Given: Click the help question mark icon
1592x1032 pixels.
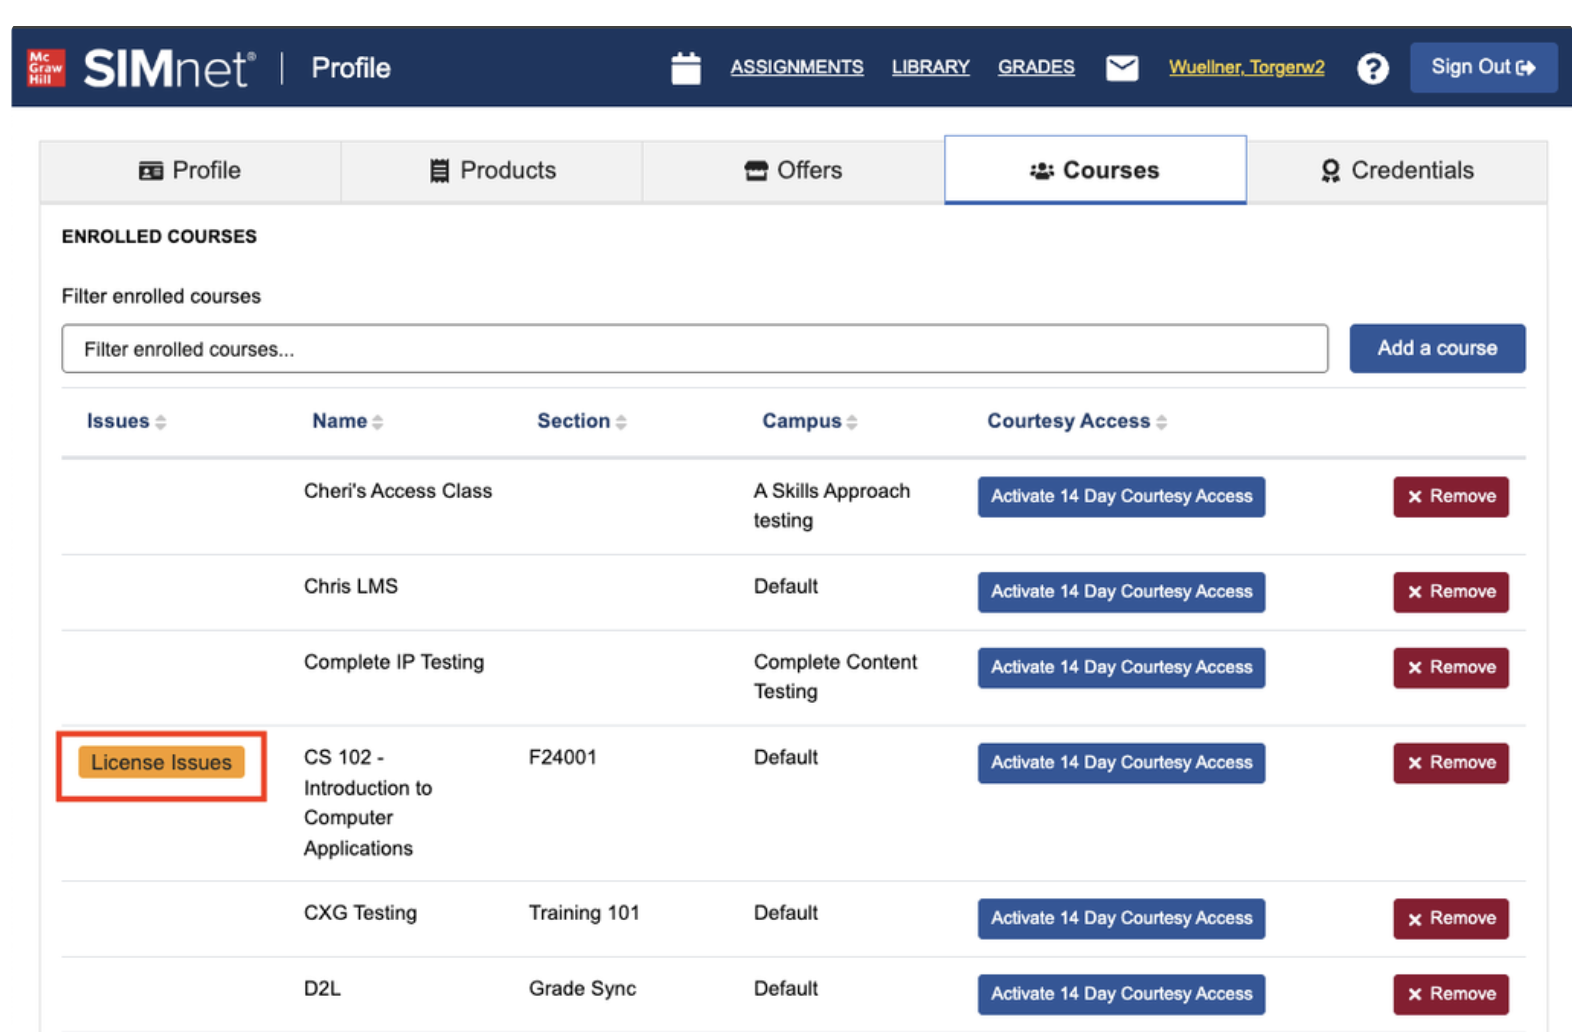Looking at the screenshot, I should pyautogui.click(x=1372, y=68).
